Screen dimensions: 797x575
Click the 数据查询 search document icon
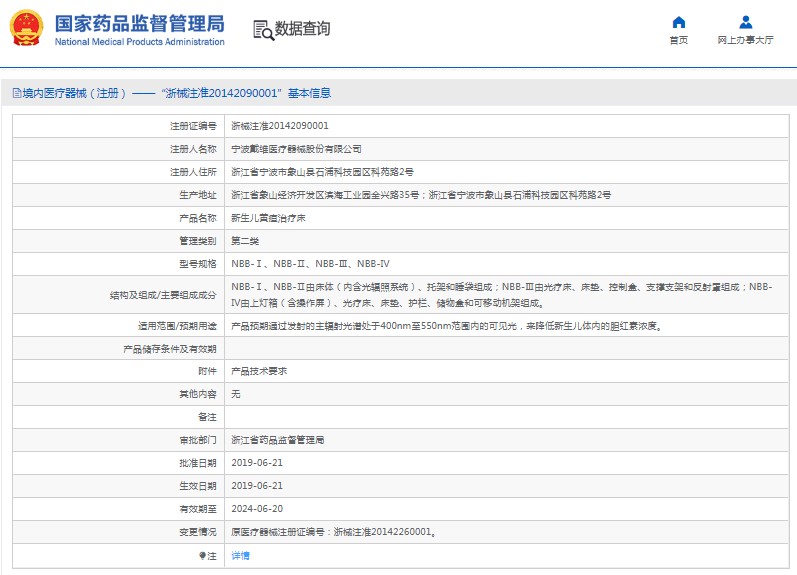point(263,30)
